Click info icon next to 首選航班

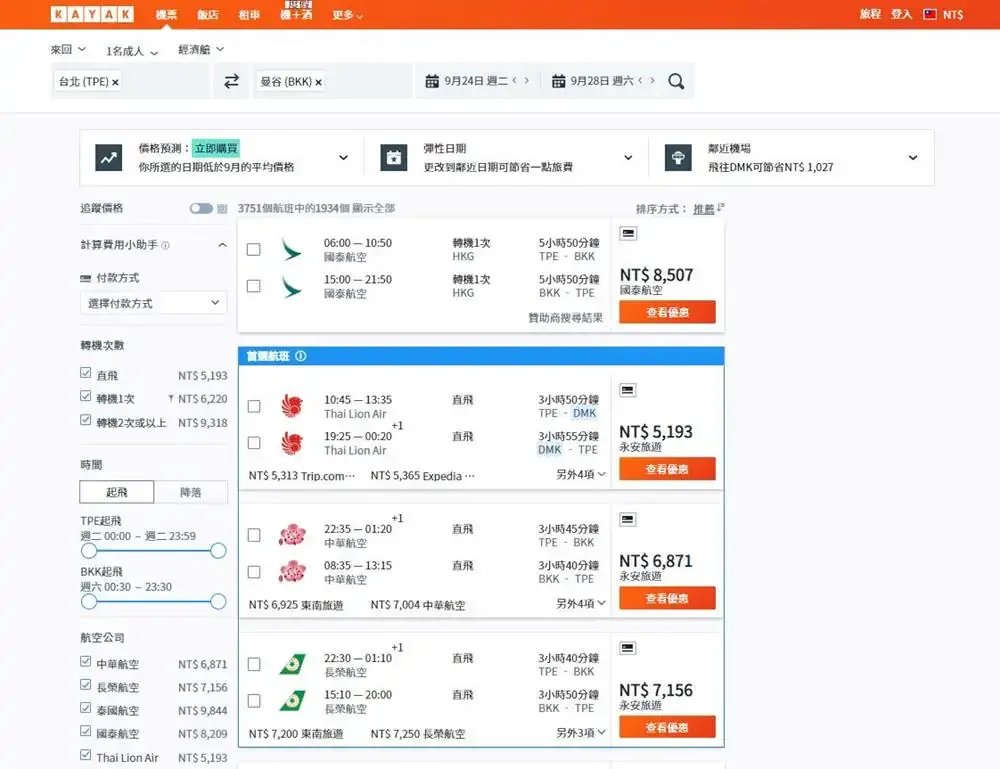pos(301,356)
